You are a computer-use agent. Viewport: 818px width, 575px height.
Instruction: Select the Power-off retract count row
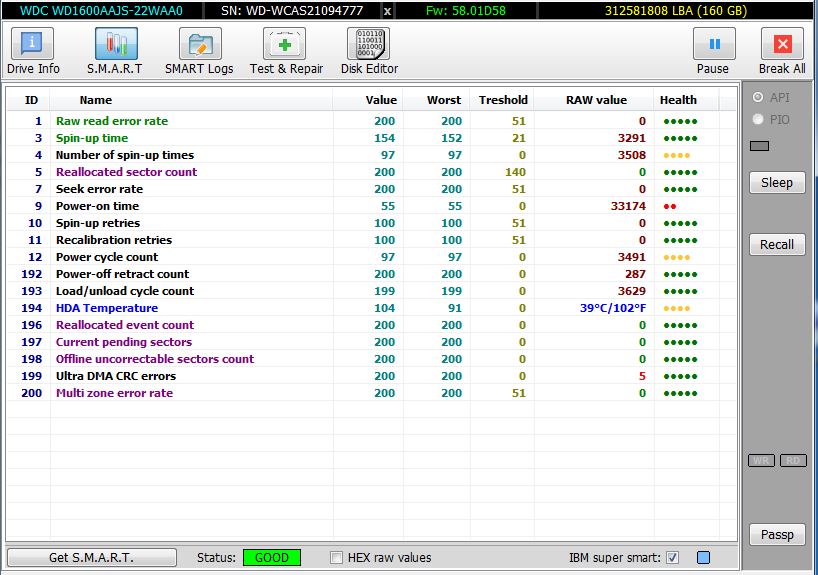coord(372,274)
